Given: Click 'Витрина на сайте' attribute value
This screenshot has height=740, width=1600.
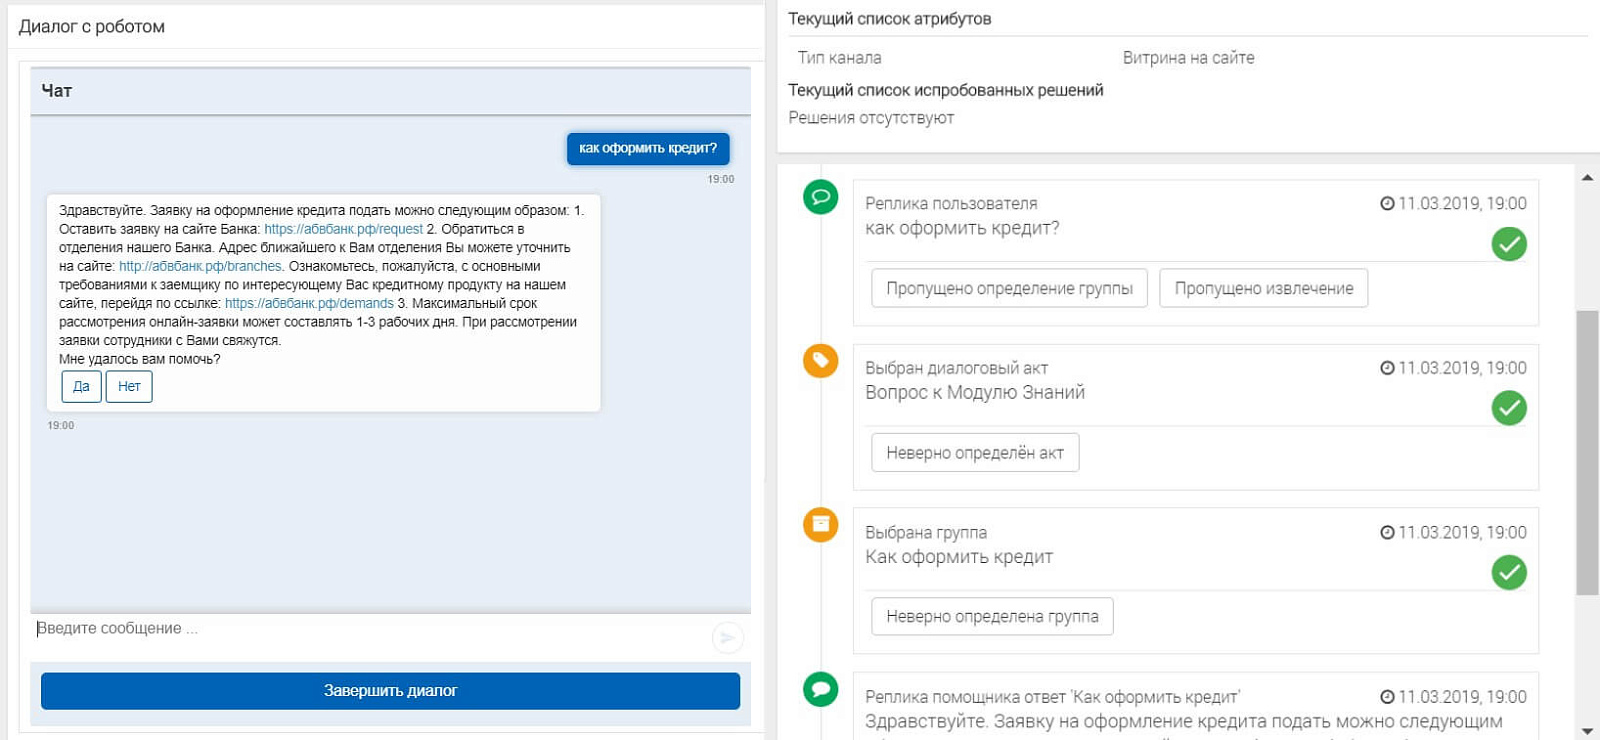Looking at the screenshot, I should point(1188,58).
